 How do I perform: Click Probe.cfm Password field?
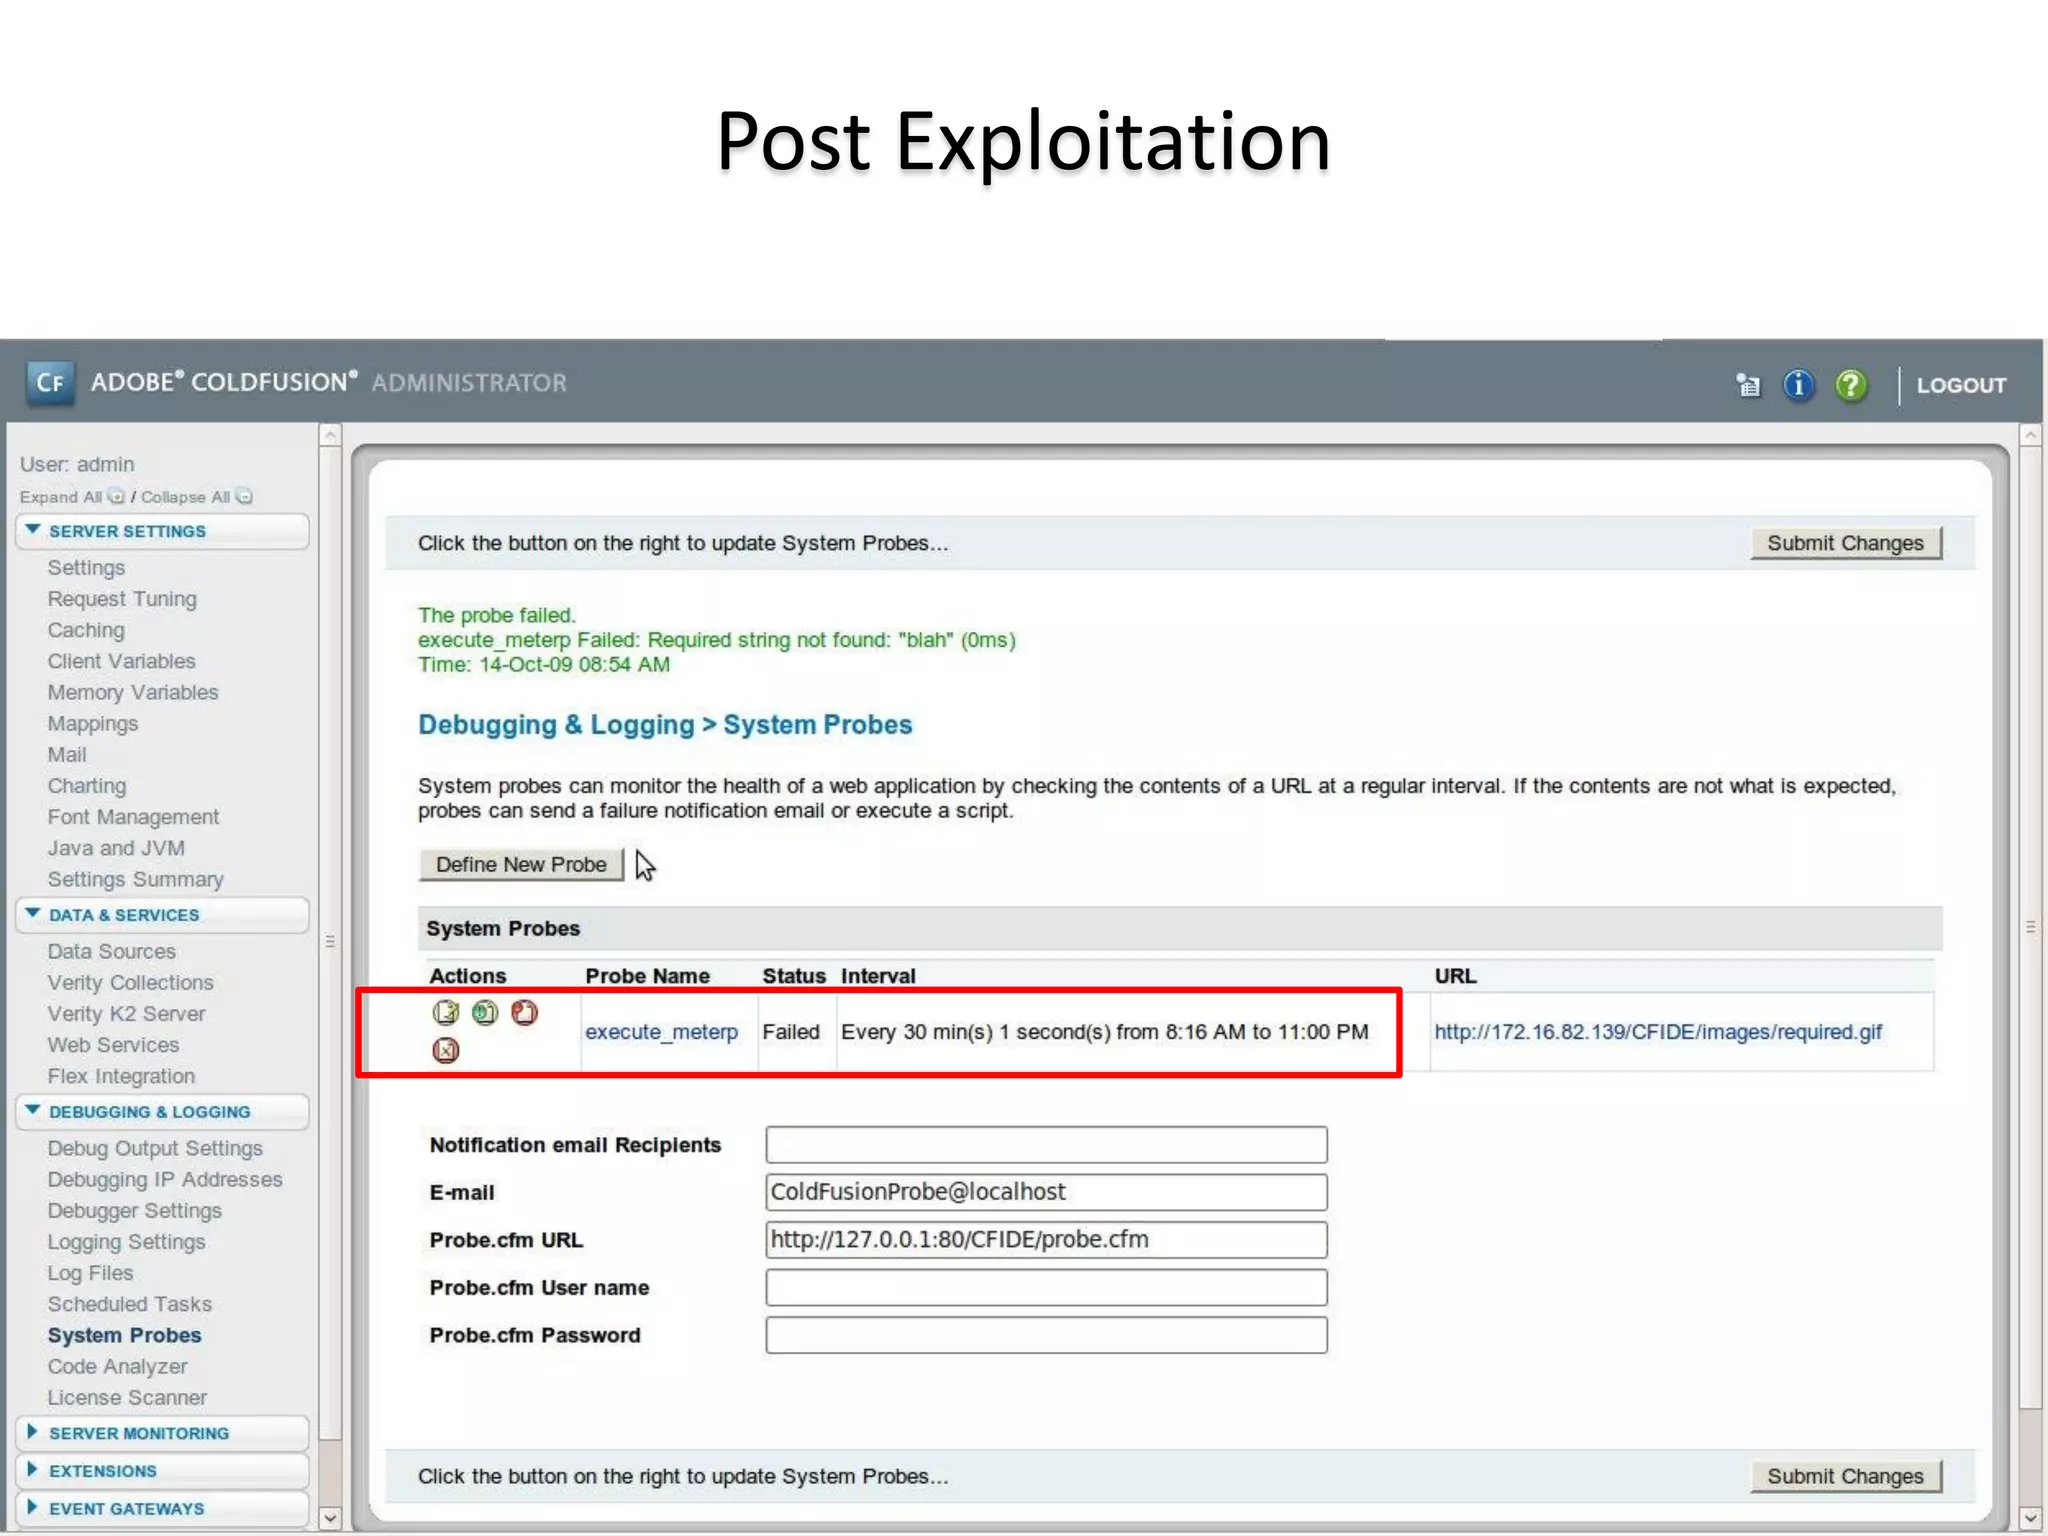click(1046, 1335)
